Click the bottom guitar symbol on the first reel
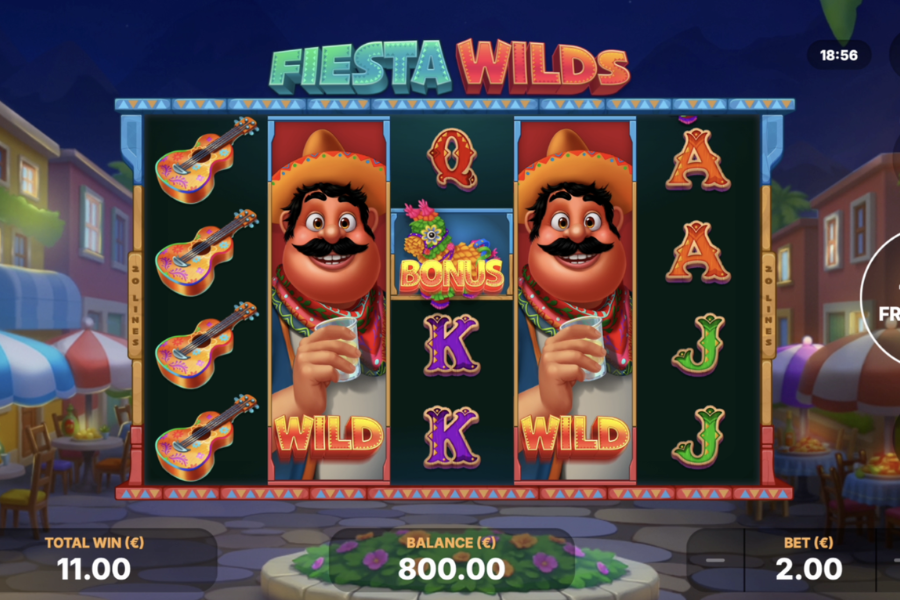This screenshot has height=600, width=900. 207,438
